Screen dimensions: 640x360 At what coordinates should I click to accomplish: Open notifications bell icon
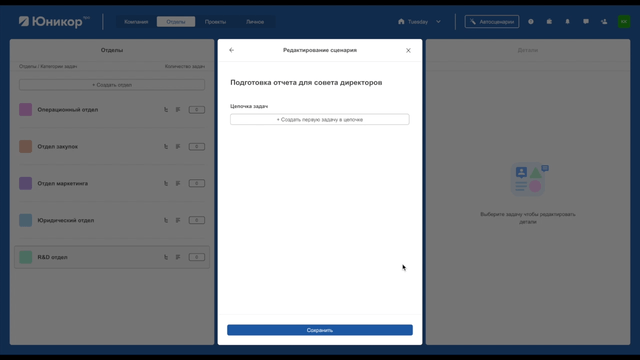coord(567,22)
